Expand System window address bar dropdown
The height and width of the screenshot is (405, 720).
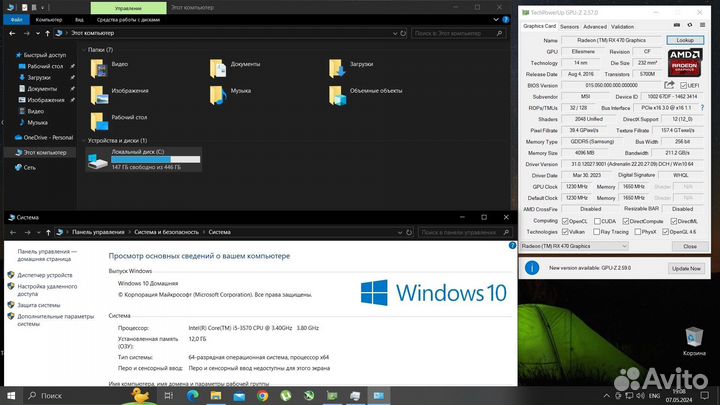tap(400, 232)
